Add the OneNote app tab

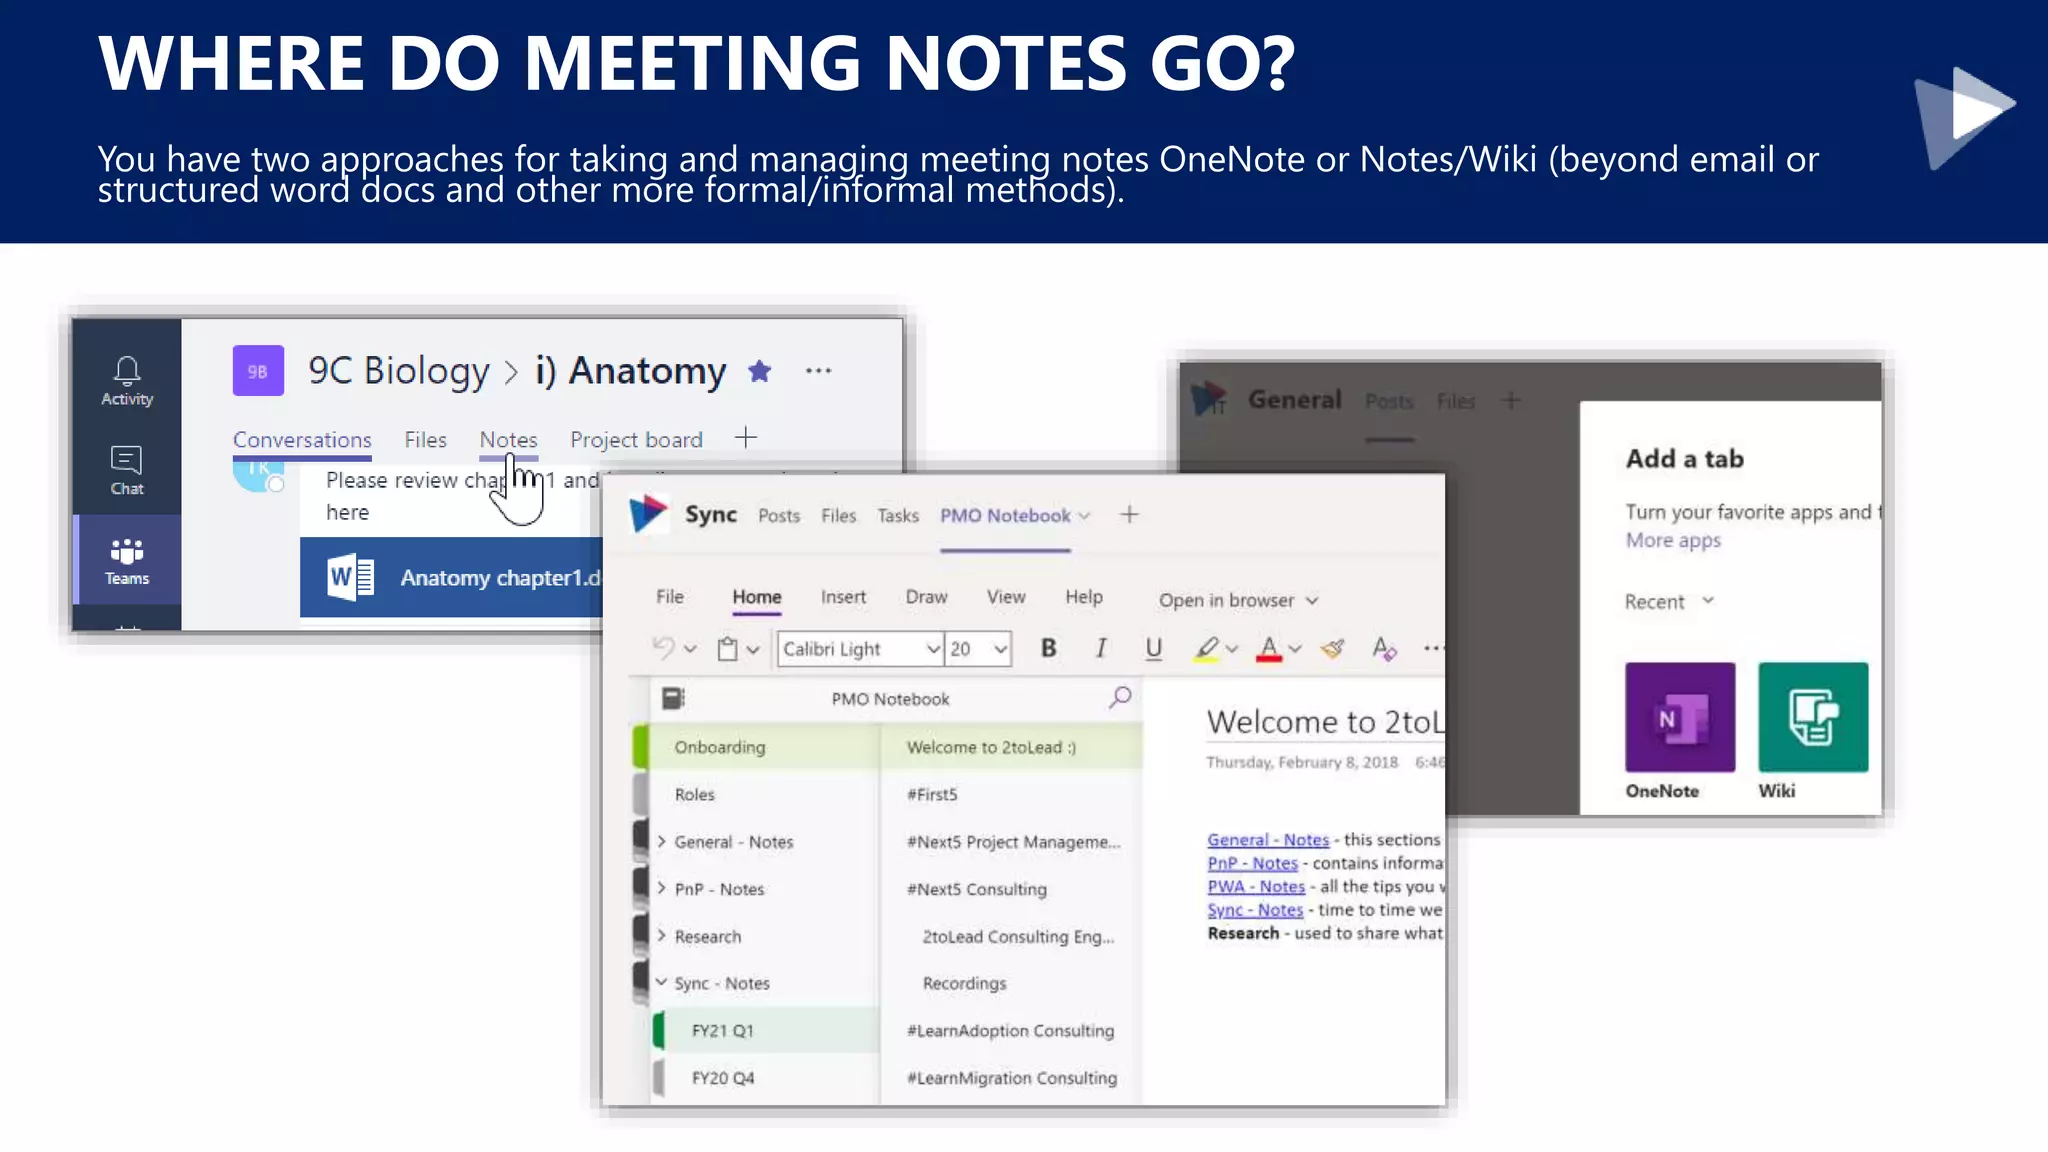pyautogui.click(x=1680, y=717)
